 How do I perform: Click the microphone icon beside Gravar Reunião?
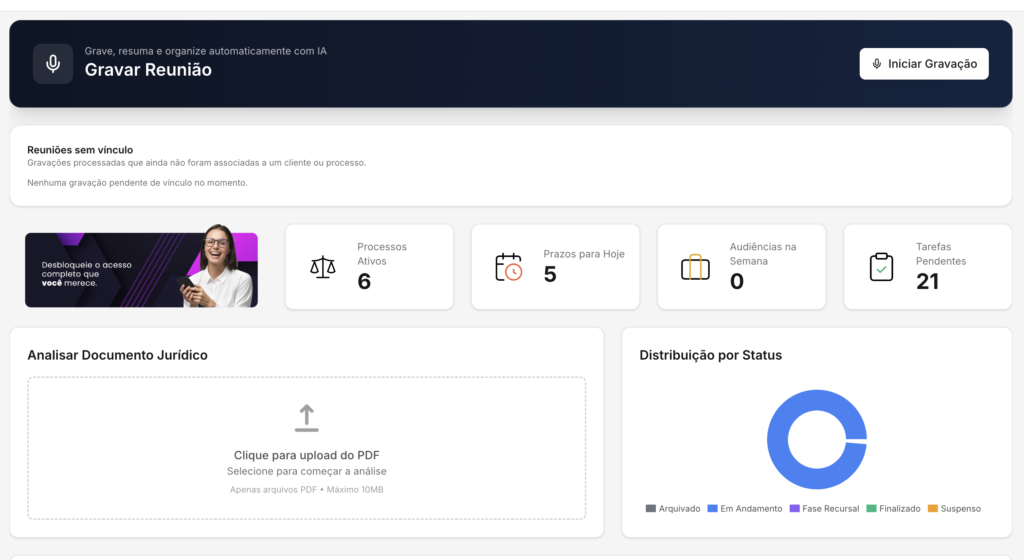tap(53, 64)
